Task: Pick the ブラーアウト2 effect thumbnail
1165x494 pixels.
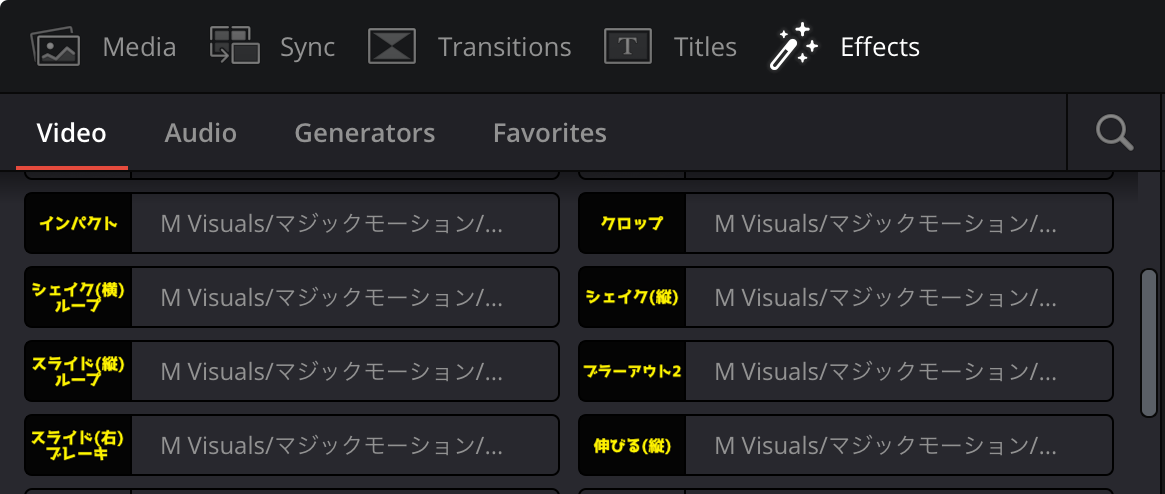Action: (632, 371)
